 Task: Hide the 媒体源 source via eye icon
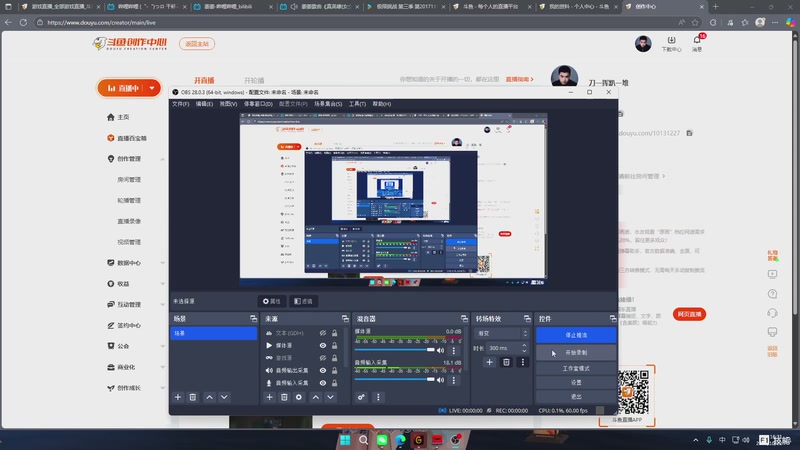pyautogui.click(x=323, y=345)
